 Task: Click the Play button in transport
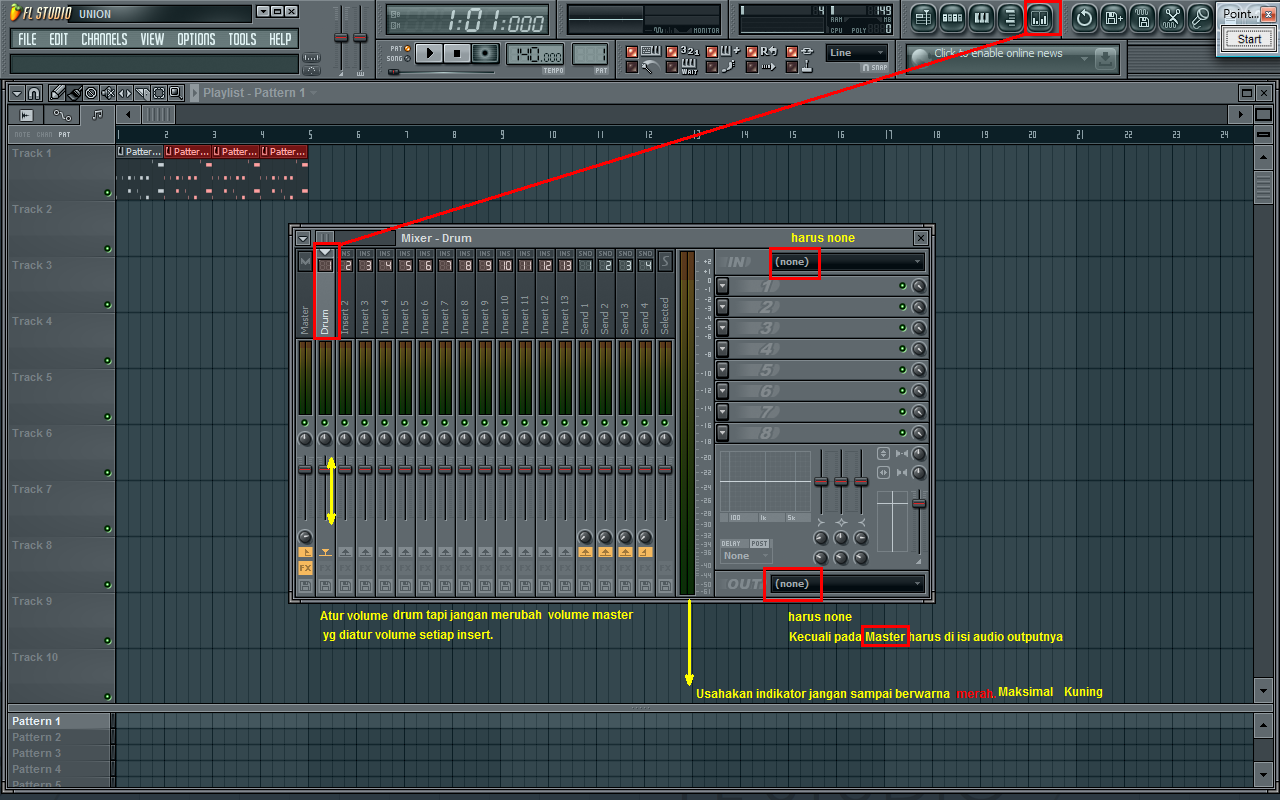pos(429,53)
